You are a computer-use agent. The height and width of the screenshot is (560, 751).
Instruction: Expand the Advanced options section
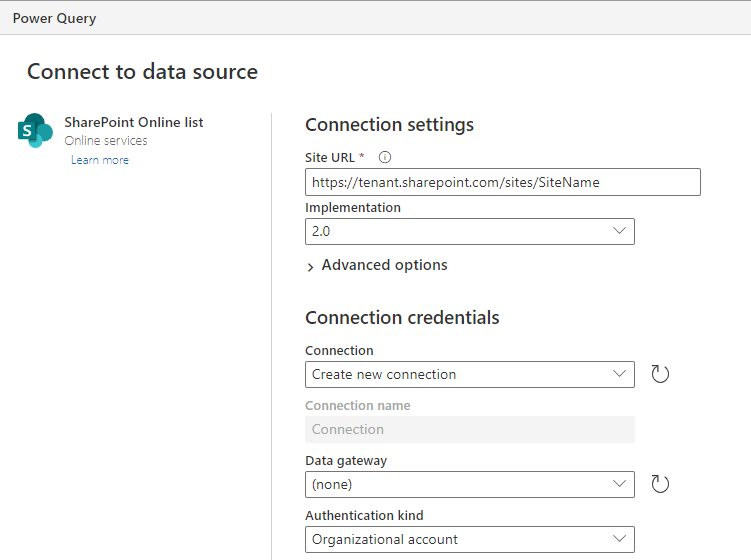[377, 265]
